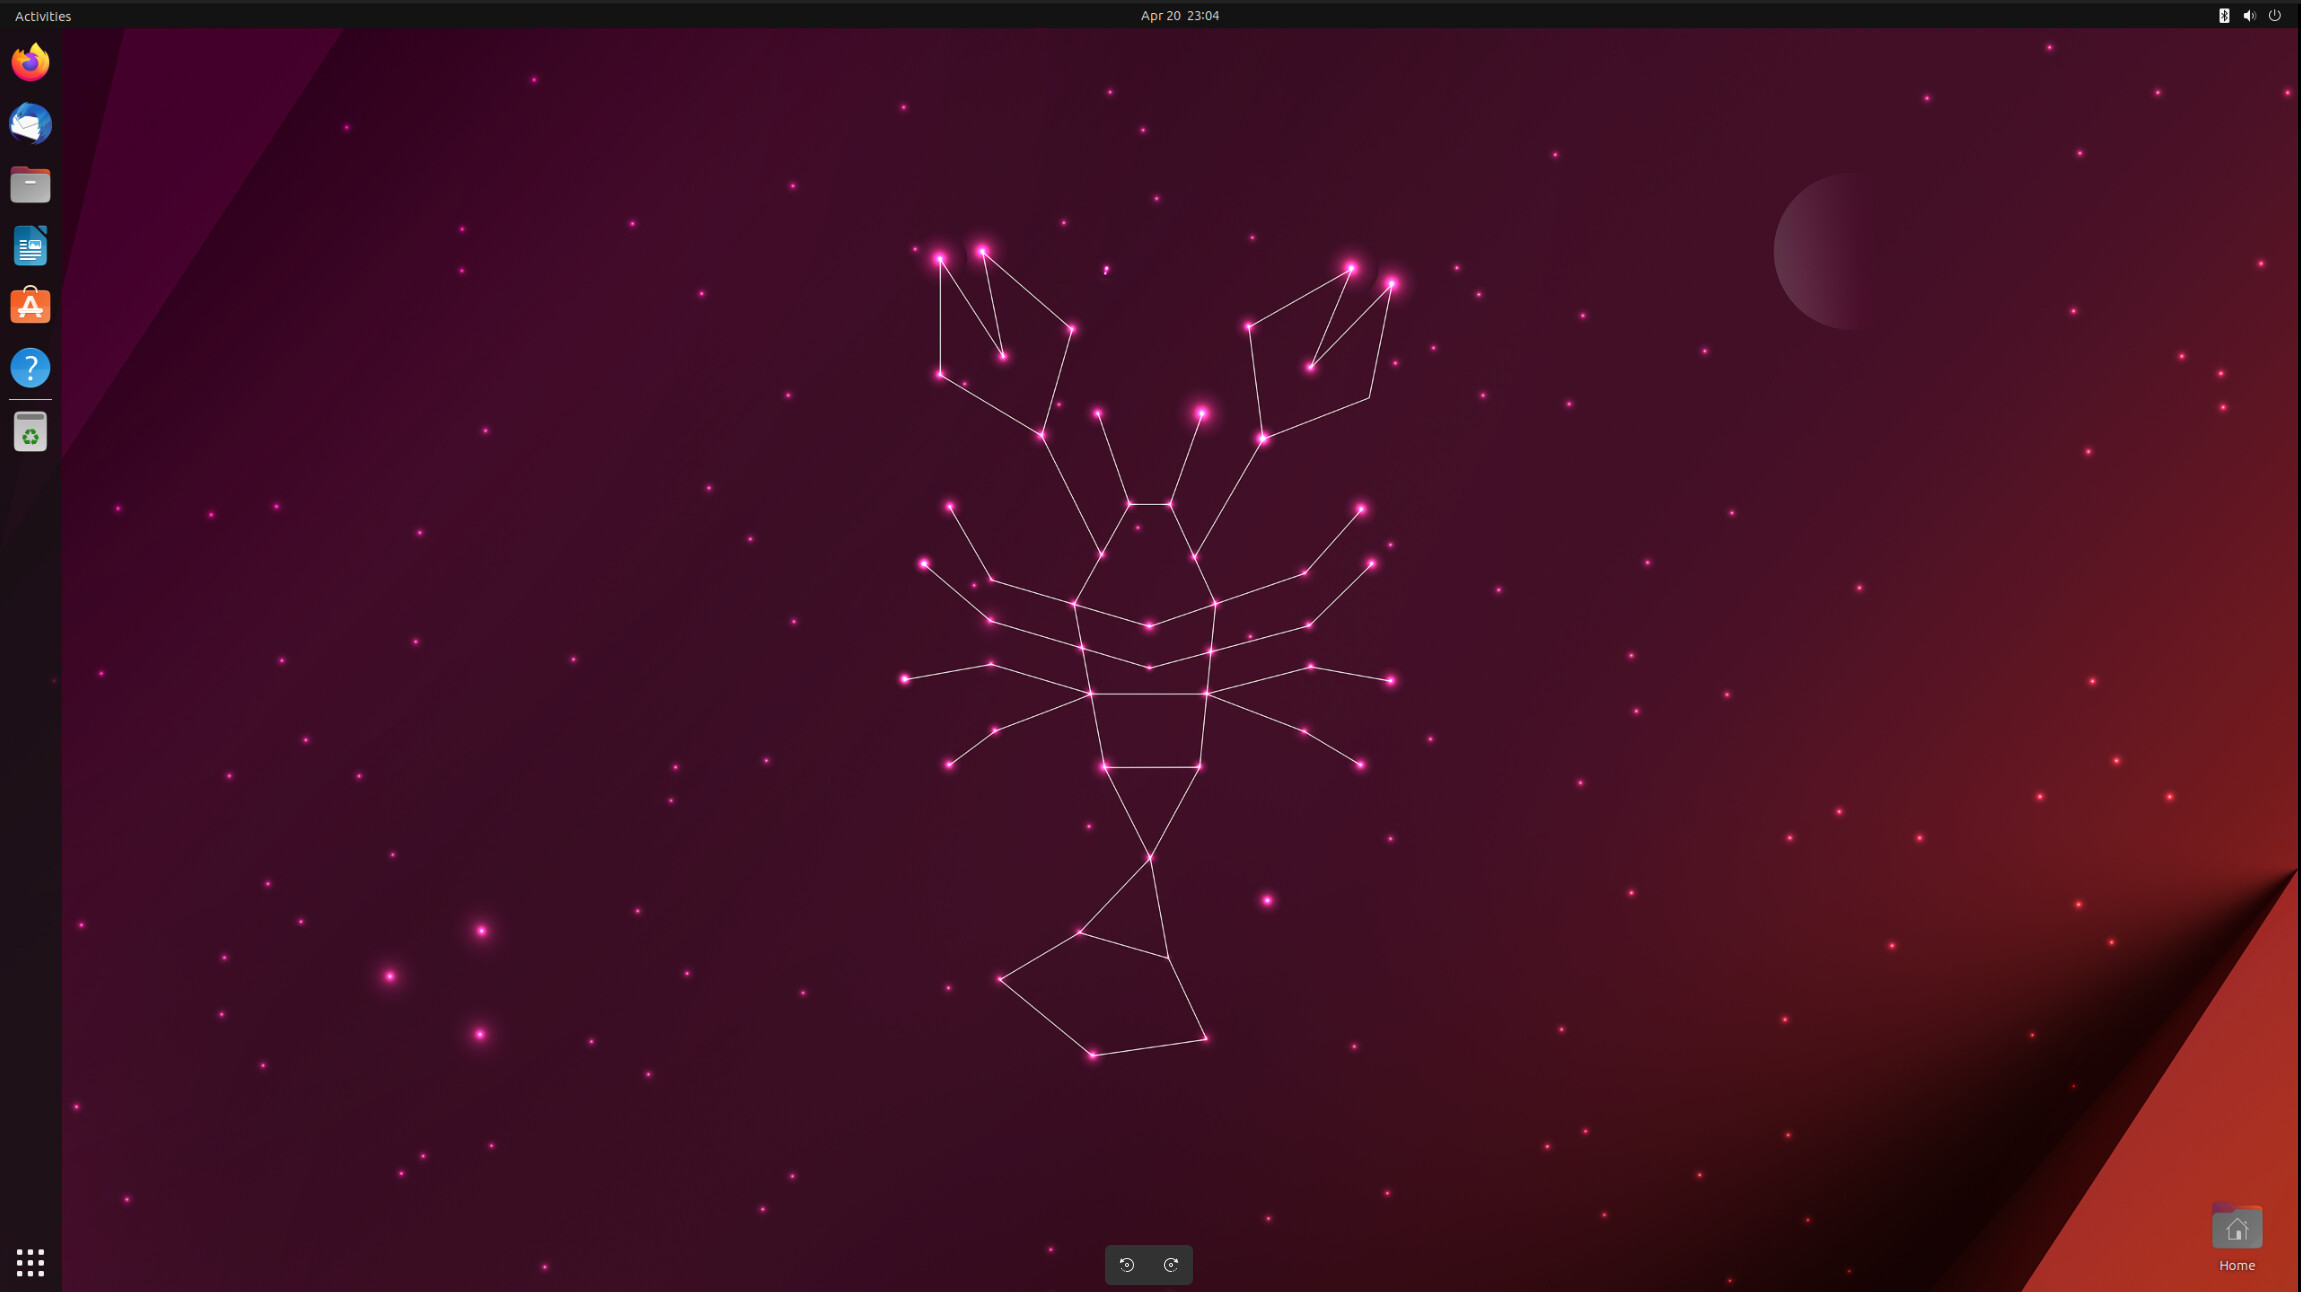
Task: Open Activities overview
Action: 43,16
